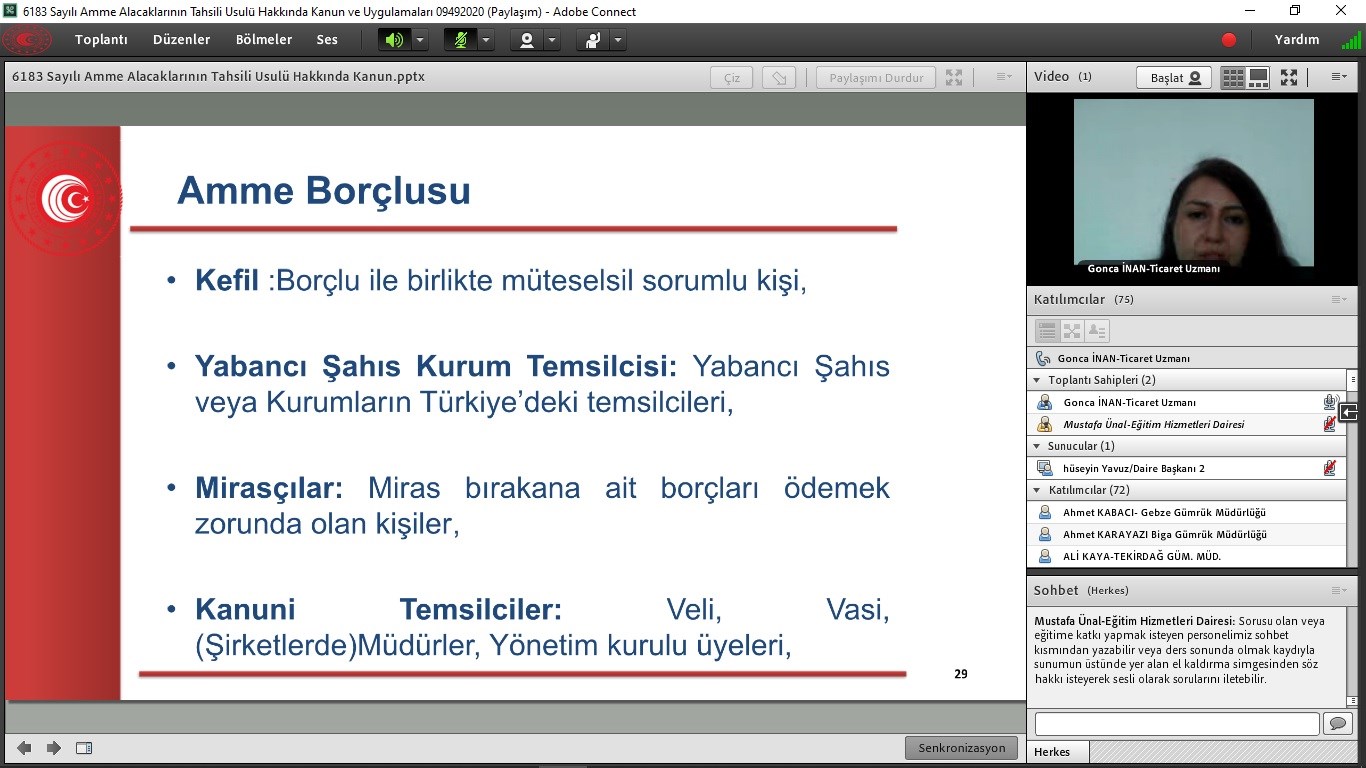Open share pod options menu

point(1004,77)
